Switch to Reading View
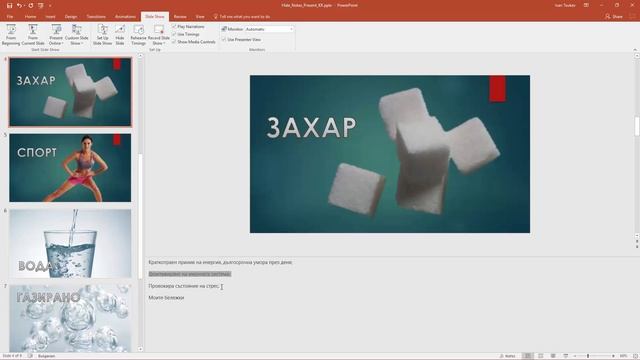Image resolution: width=640 pixels, height=360 pixels. click(x=553, y=356)
